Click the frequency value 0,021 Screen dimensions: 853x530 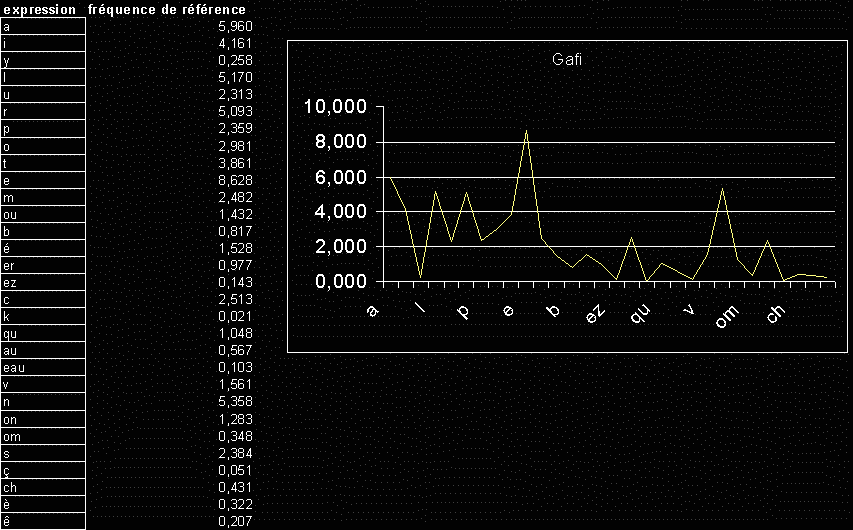235,317
